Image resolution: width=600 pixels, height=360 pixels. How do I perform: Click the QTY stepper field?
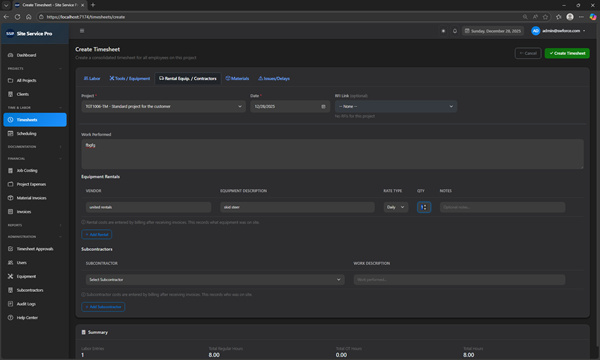tap(424, 207)
